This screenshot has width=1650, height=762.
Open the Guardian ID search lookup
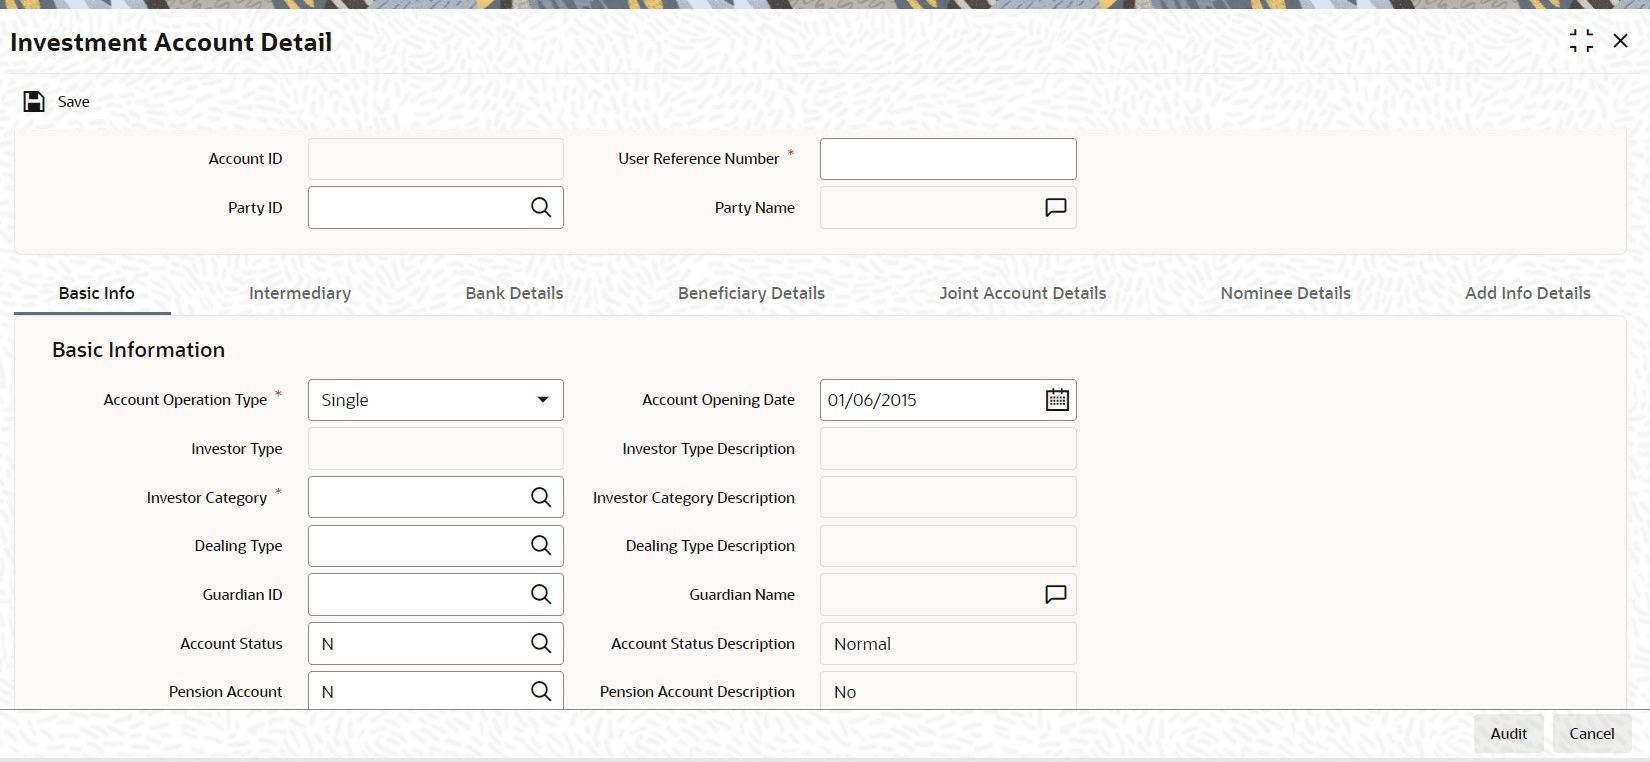click(x=541, y=594)
